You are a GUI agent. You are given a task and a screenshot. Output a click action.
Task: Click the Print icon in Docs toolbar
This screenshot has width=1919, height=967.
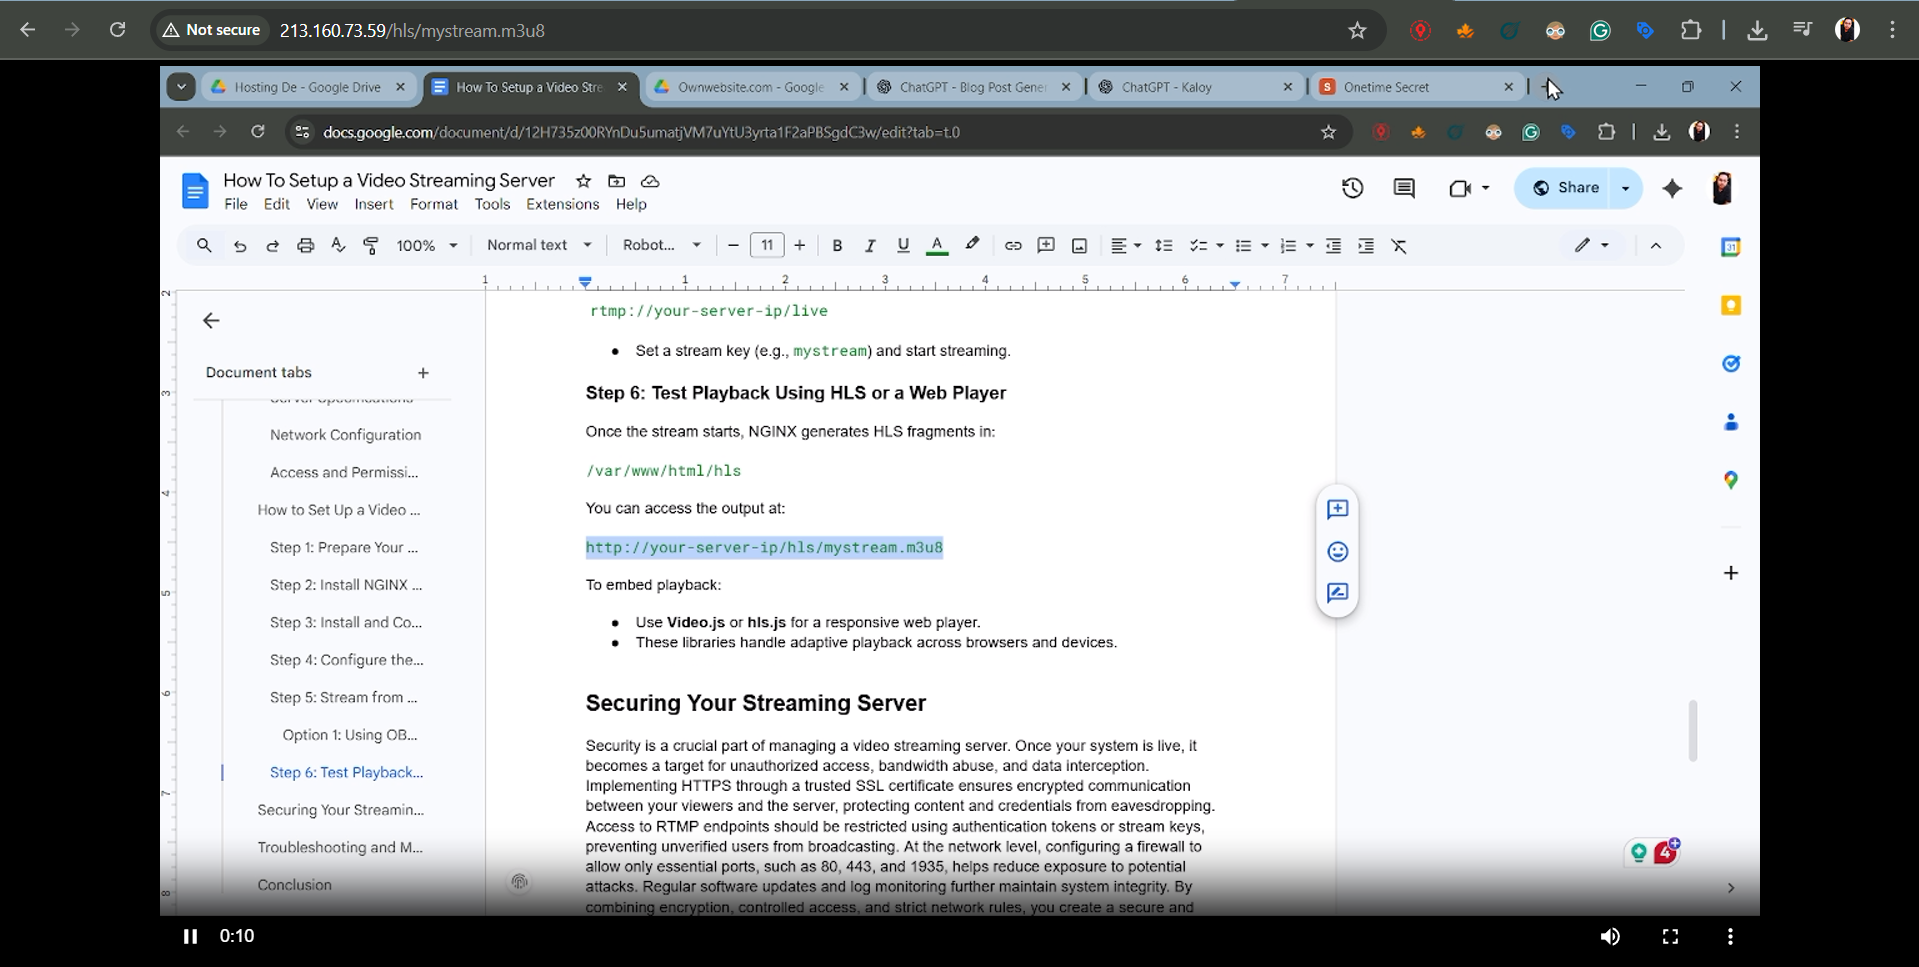(305, 246)
